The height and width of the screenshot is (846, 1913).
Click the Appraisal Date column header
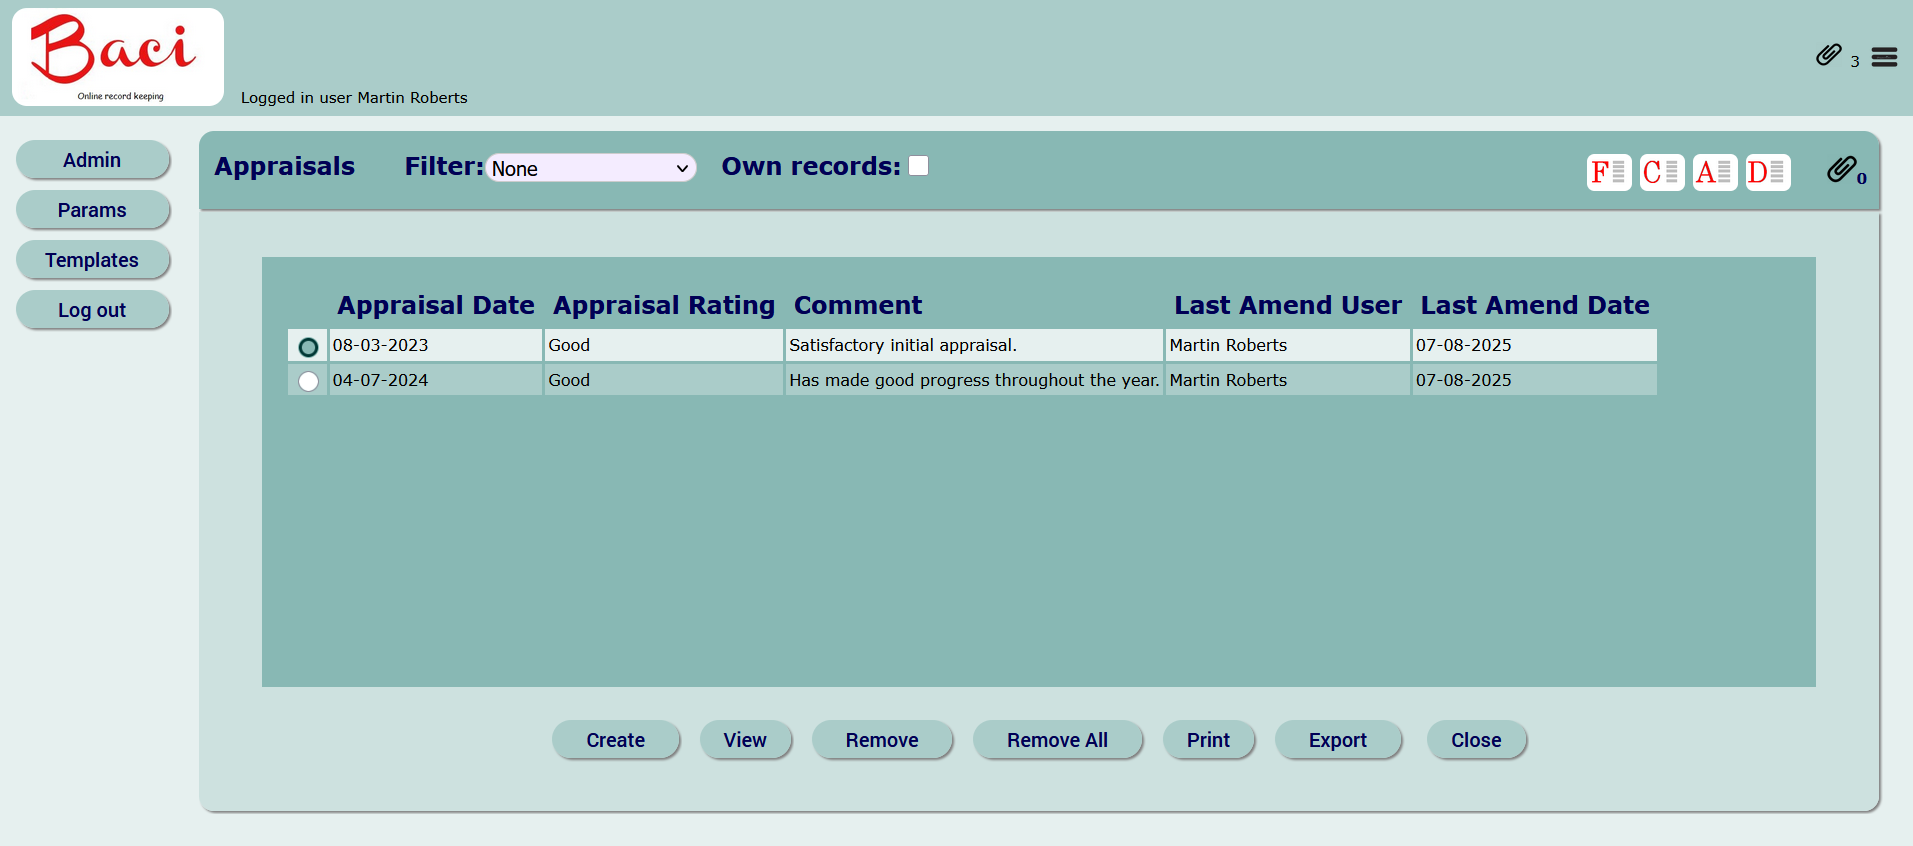coord(435,305)
